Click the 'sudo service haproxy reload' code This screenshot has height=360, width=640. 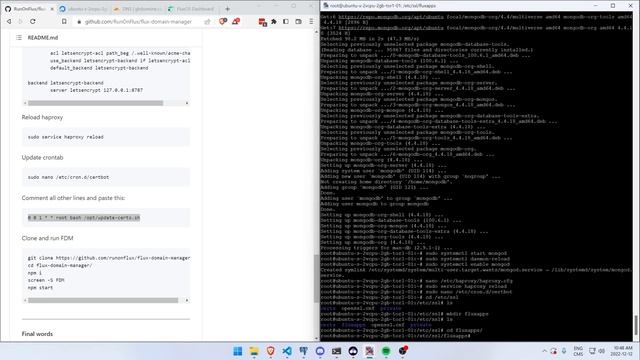[66, 137]
